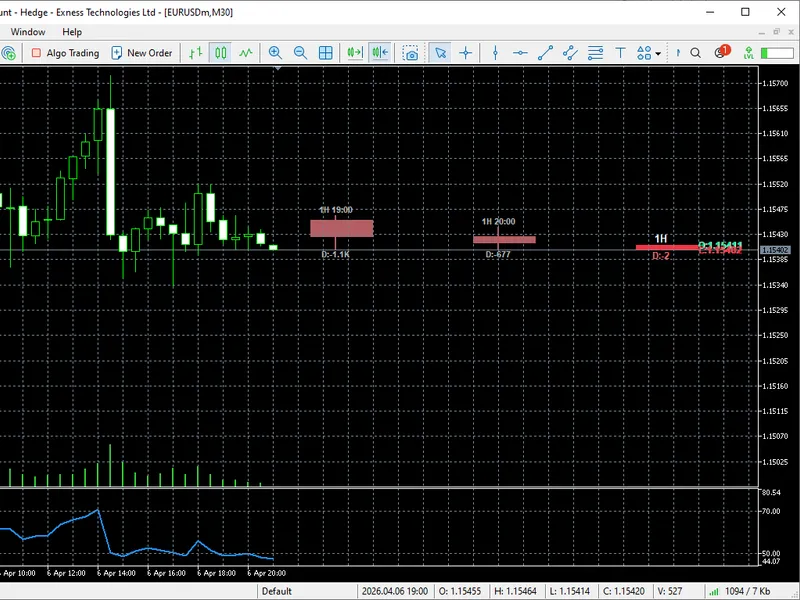Click the shapes objects icon

tap(644, 53)
